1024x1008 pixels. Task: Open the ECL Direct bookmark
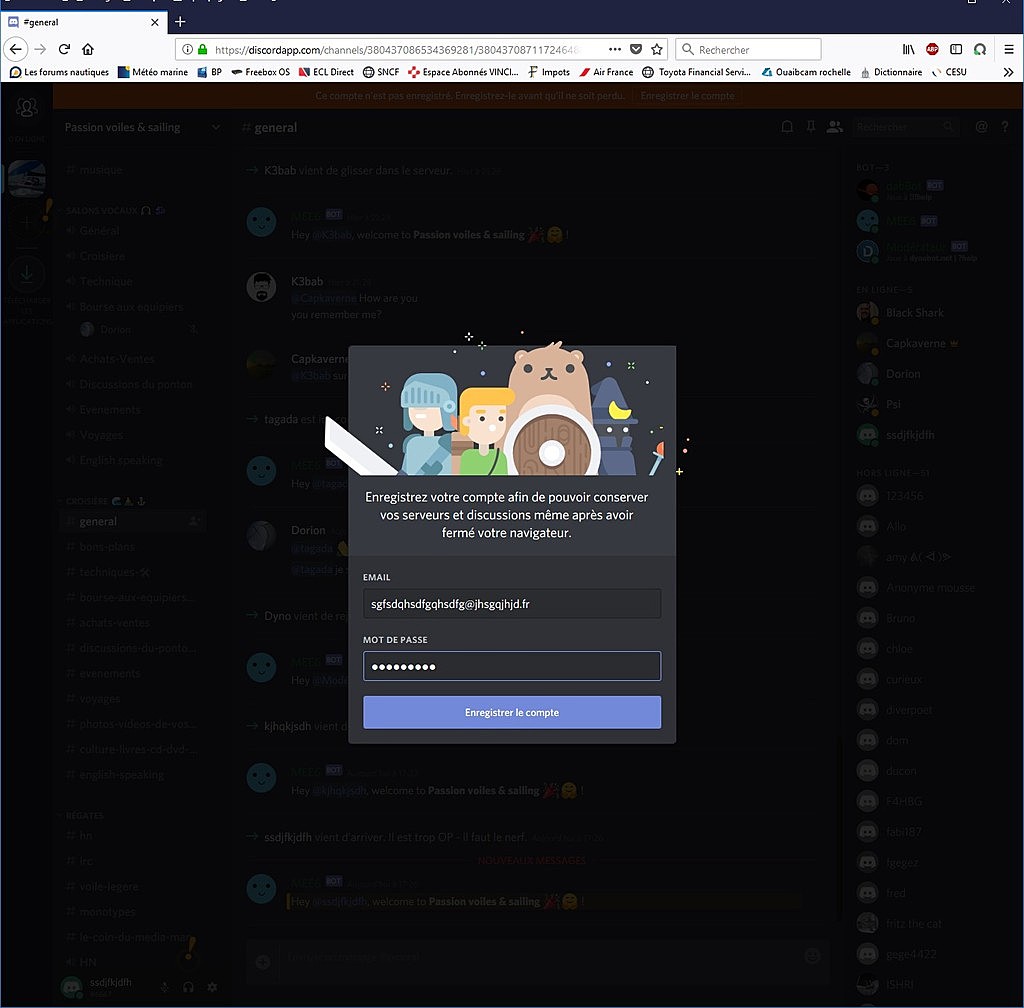click(326, 72)
